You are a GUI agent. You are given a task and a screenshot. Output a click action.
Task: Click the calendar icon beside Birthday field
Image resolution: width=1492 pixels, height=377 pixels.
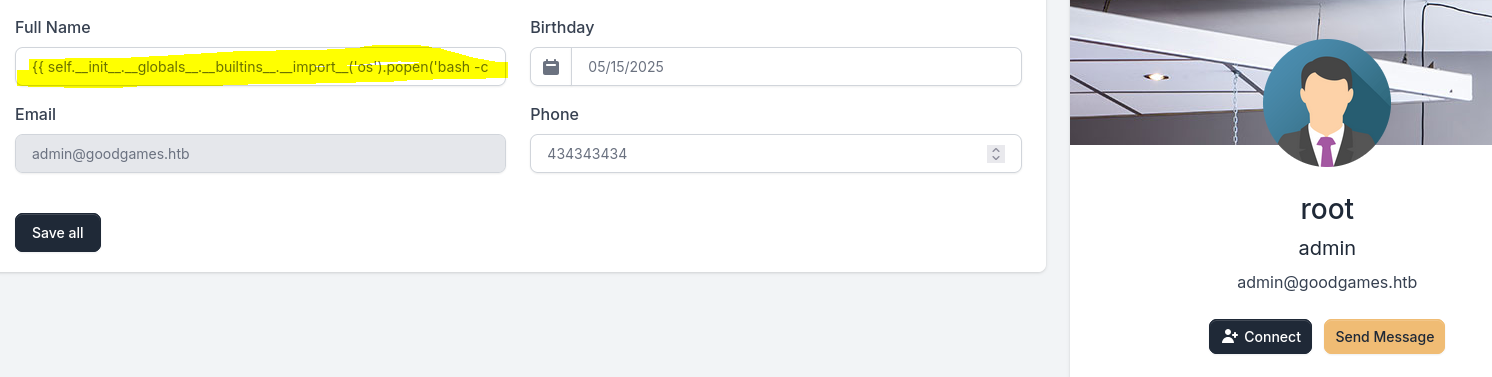pyautogui.click(x=551, y=67)
